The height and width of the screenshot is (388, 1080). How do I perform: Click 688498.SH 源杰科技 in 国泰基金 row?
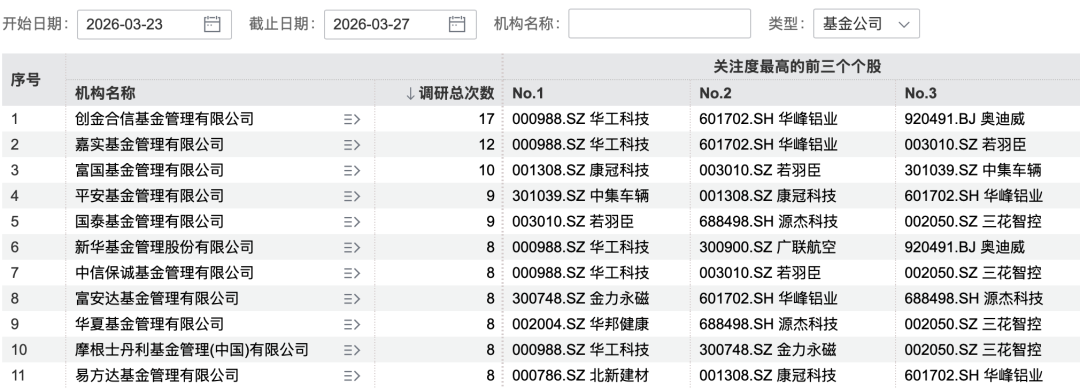769,222
